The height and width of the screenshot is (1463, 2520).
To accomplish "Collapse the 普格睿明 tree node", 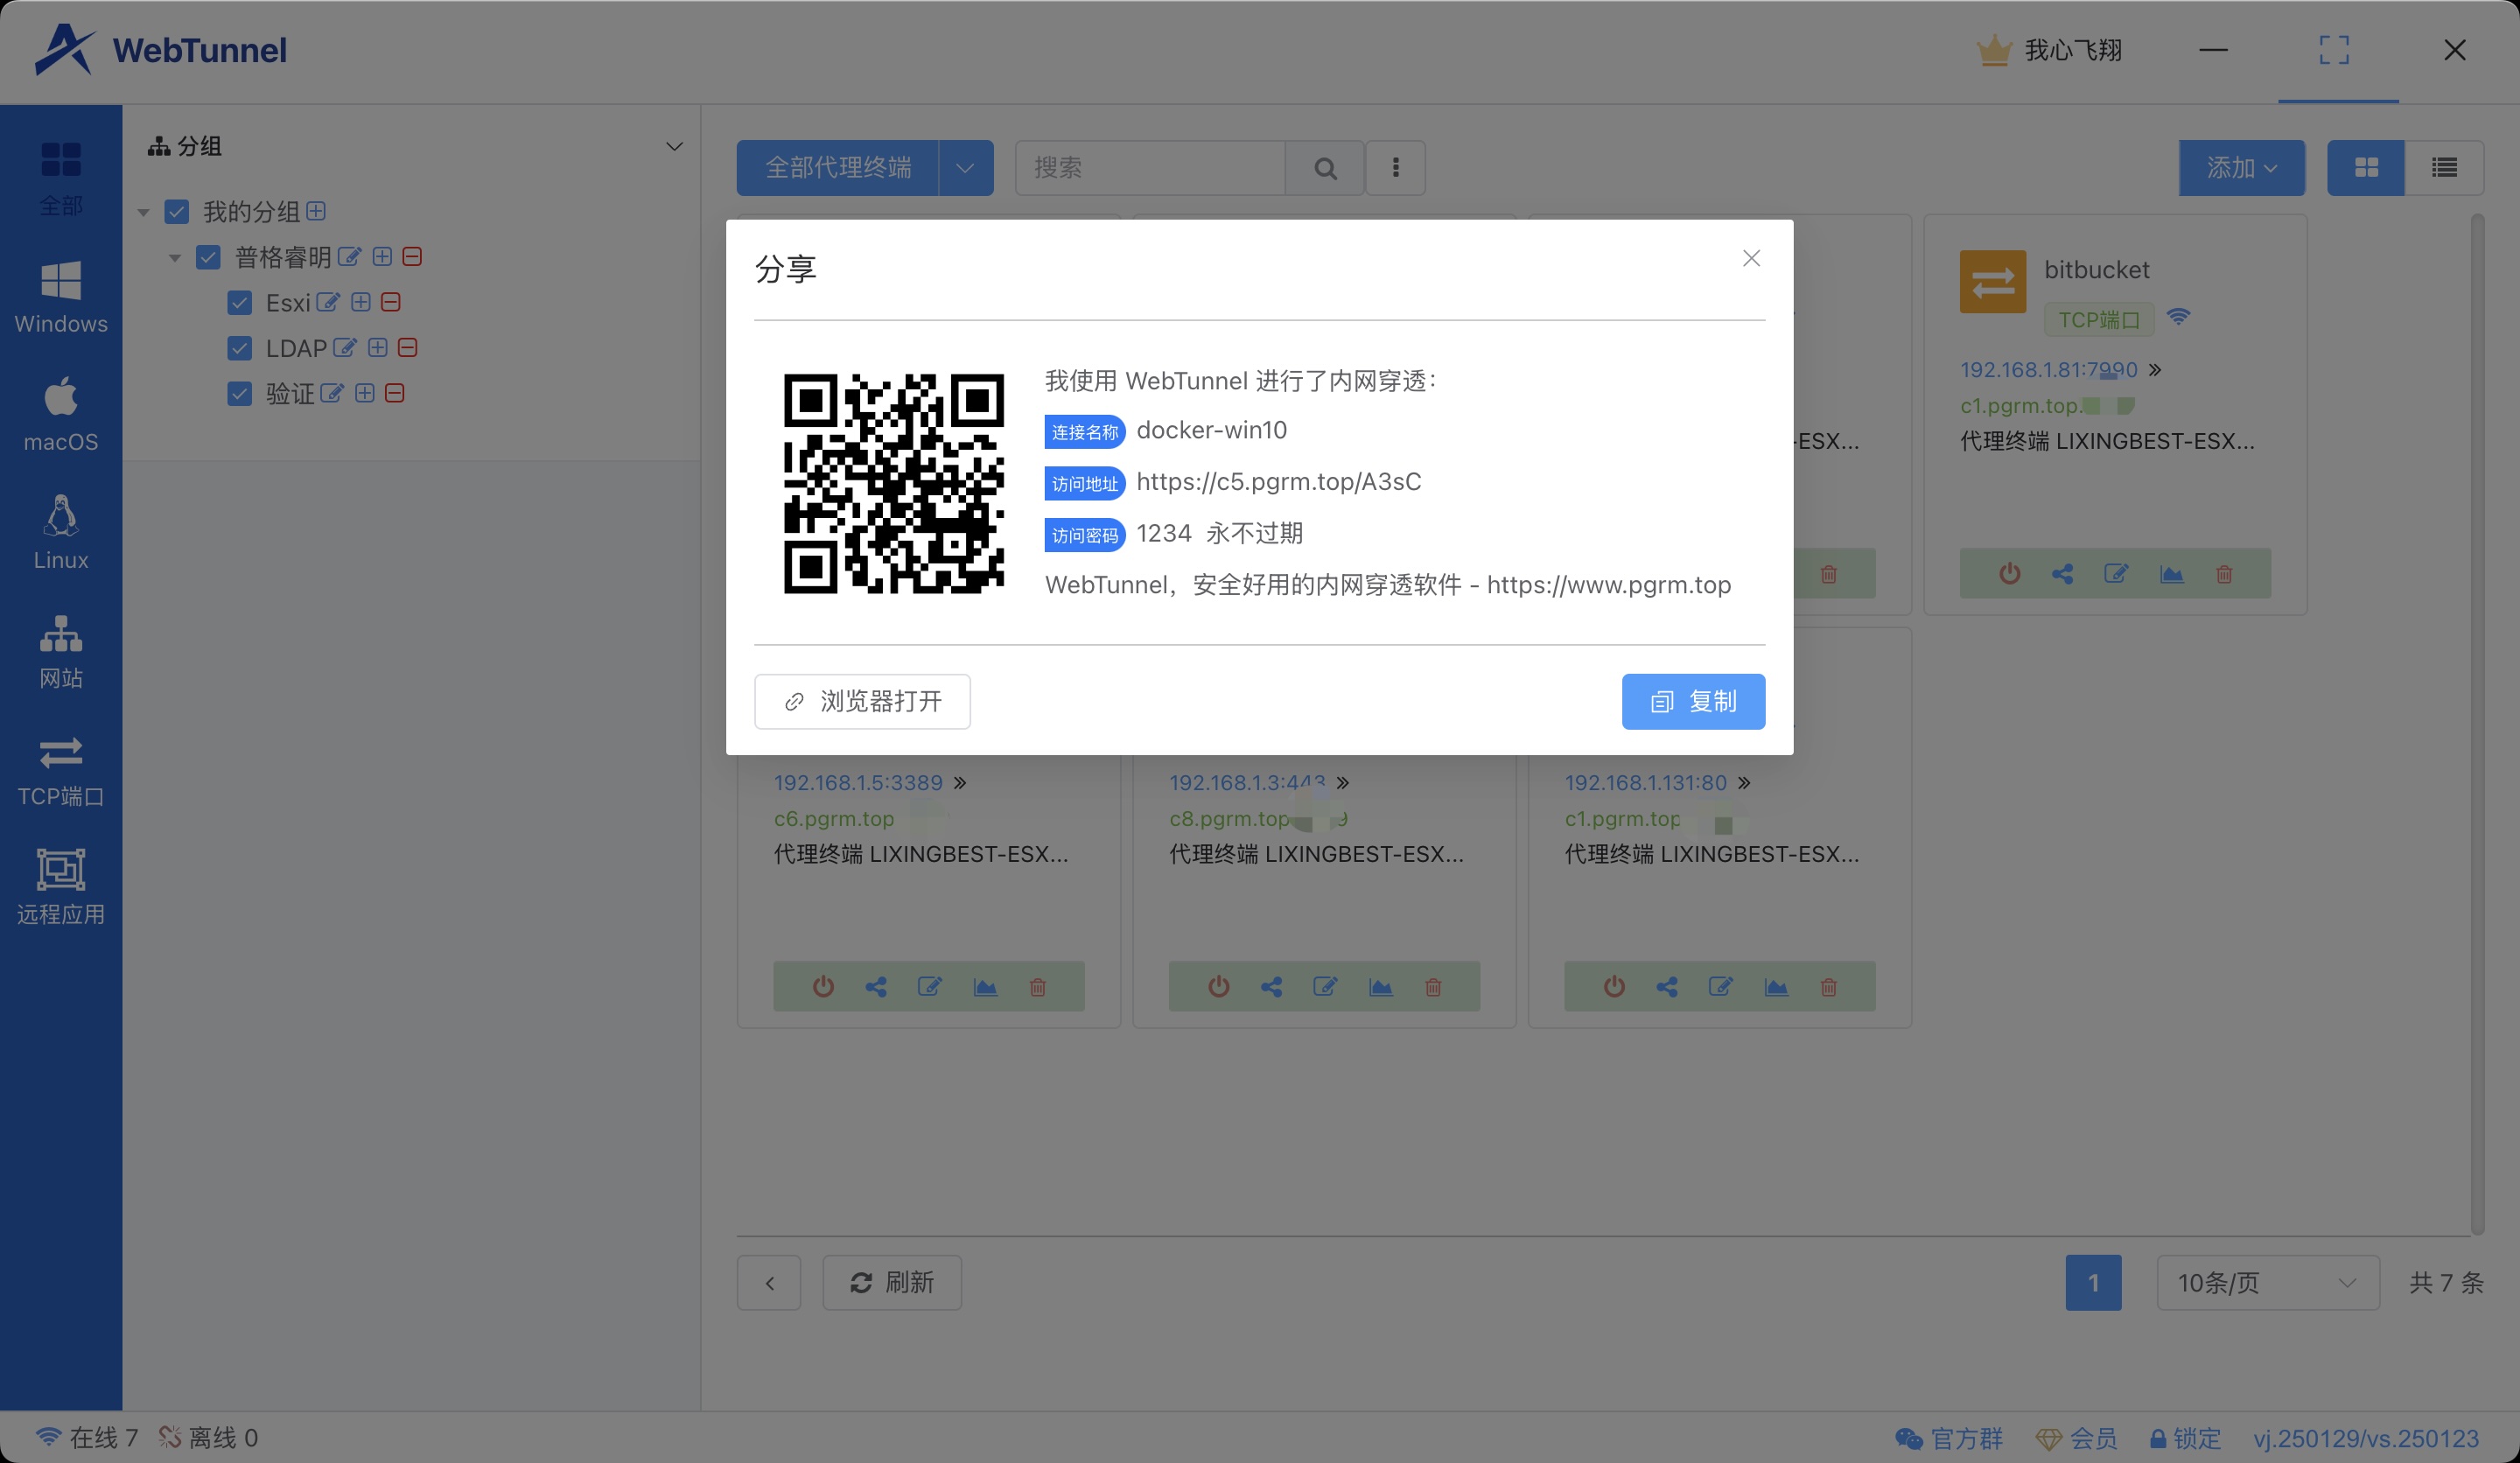I will pos(175,258).
